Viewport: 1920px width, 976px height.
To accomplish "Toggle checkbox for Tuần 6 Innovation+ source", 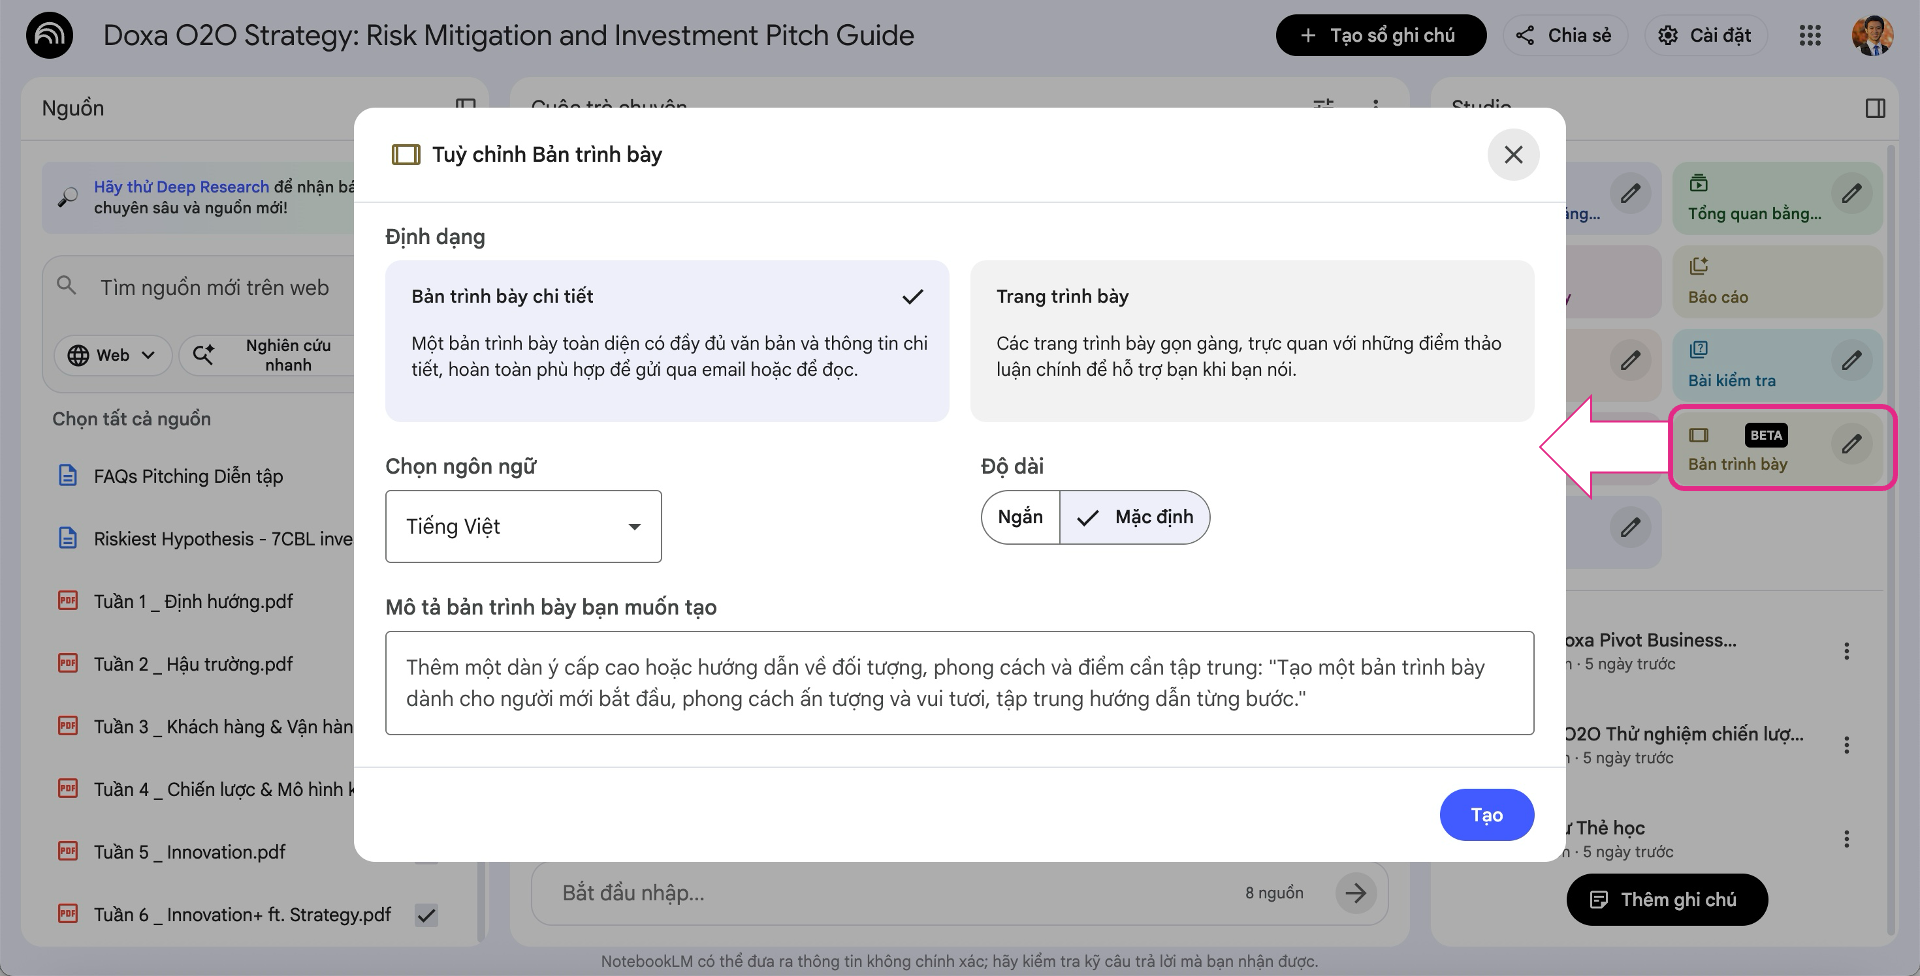I will (x=426, y=915).
